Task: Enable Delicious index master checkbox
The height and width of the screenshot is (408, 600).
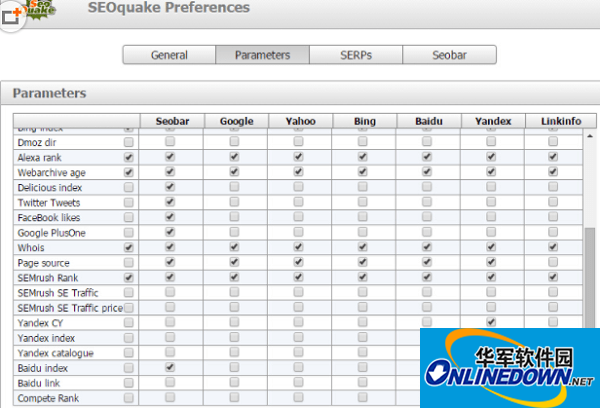Action: coord(129,188)
